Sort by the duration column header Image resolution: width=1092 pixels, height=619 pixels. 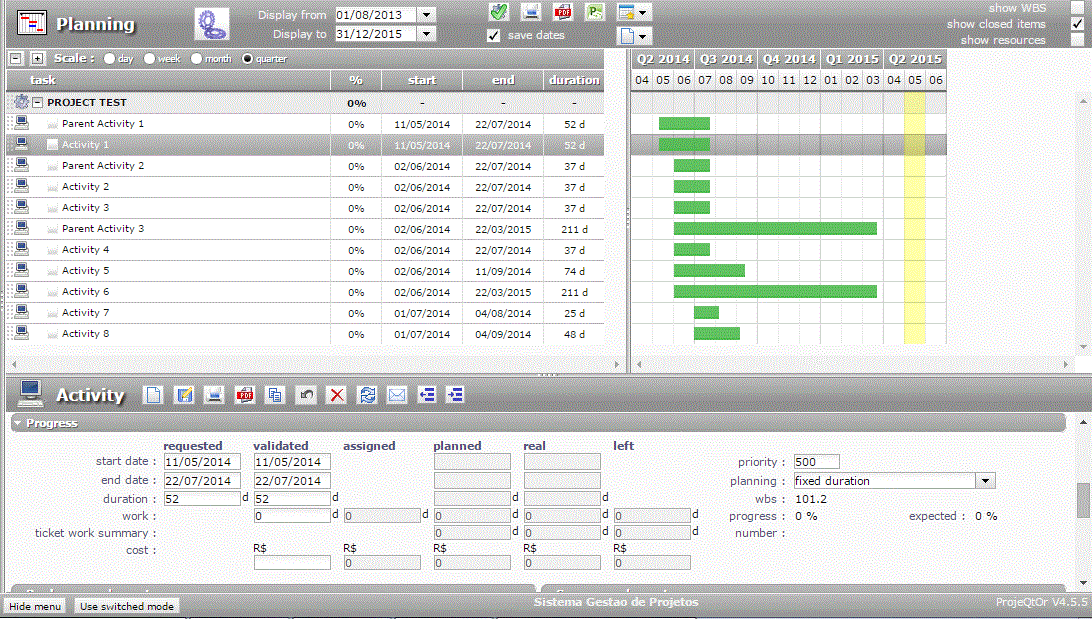[574, 80]
